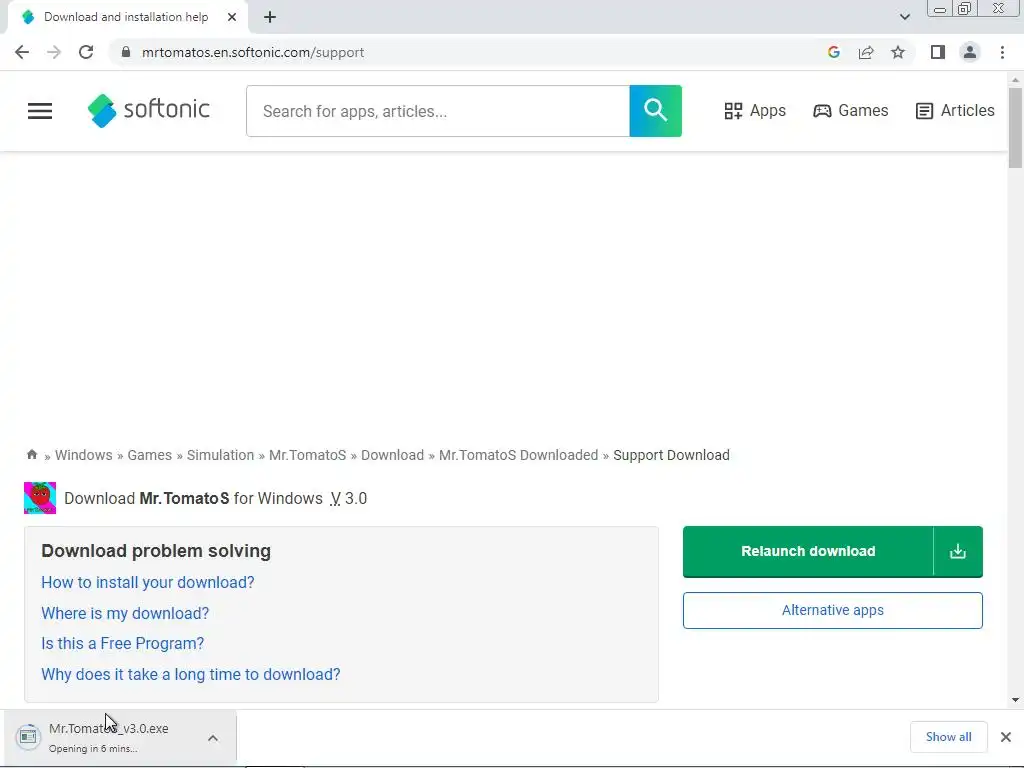Viewport: 1024px width, 768px height.
Task: Bookmark this page with the star
Action: point(898,52)
